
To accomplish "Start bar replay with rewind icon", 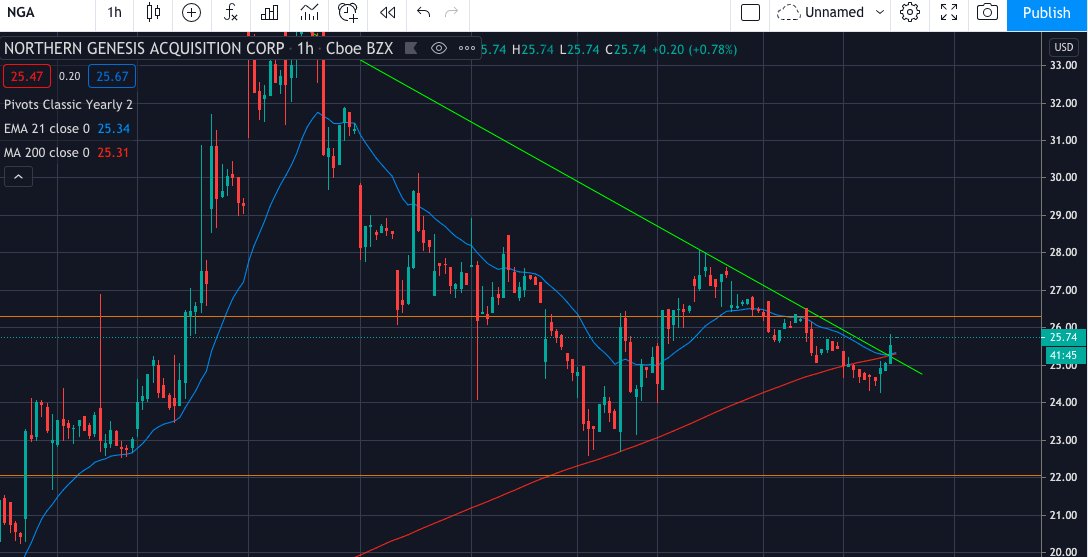I will pyautogui.click(x=389, y=12).
